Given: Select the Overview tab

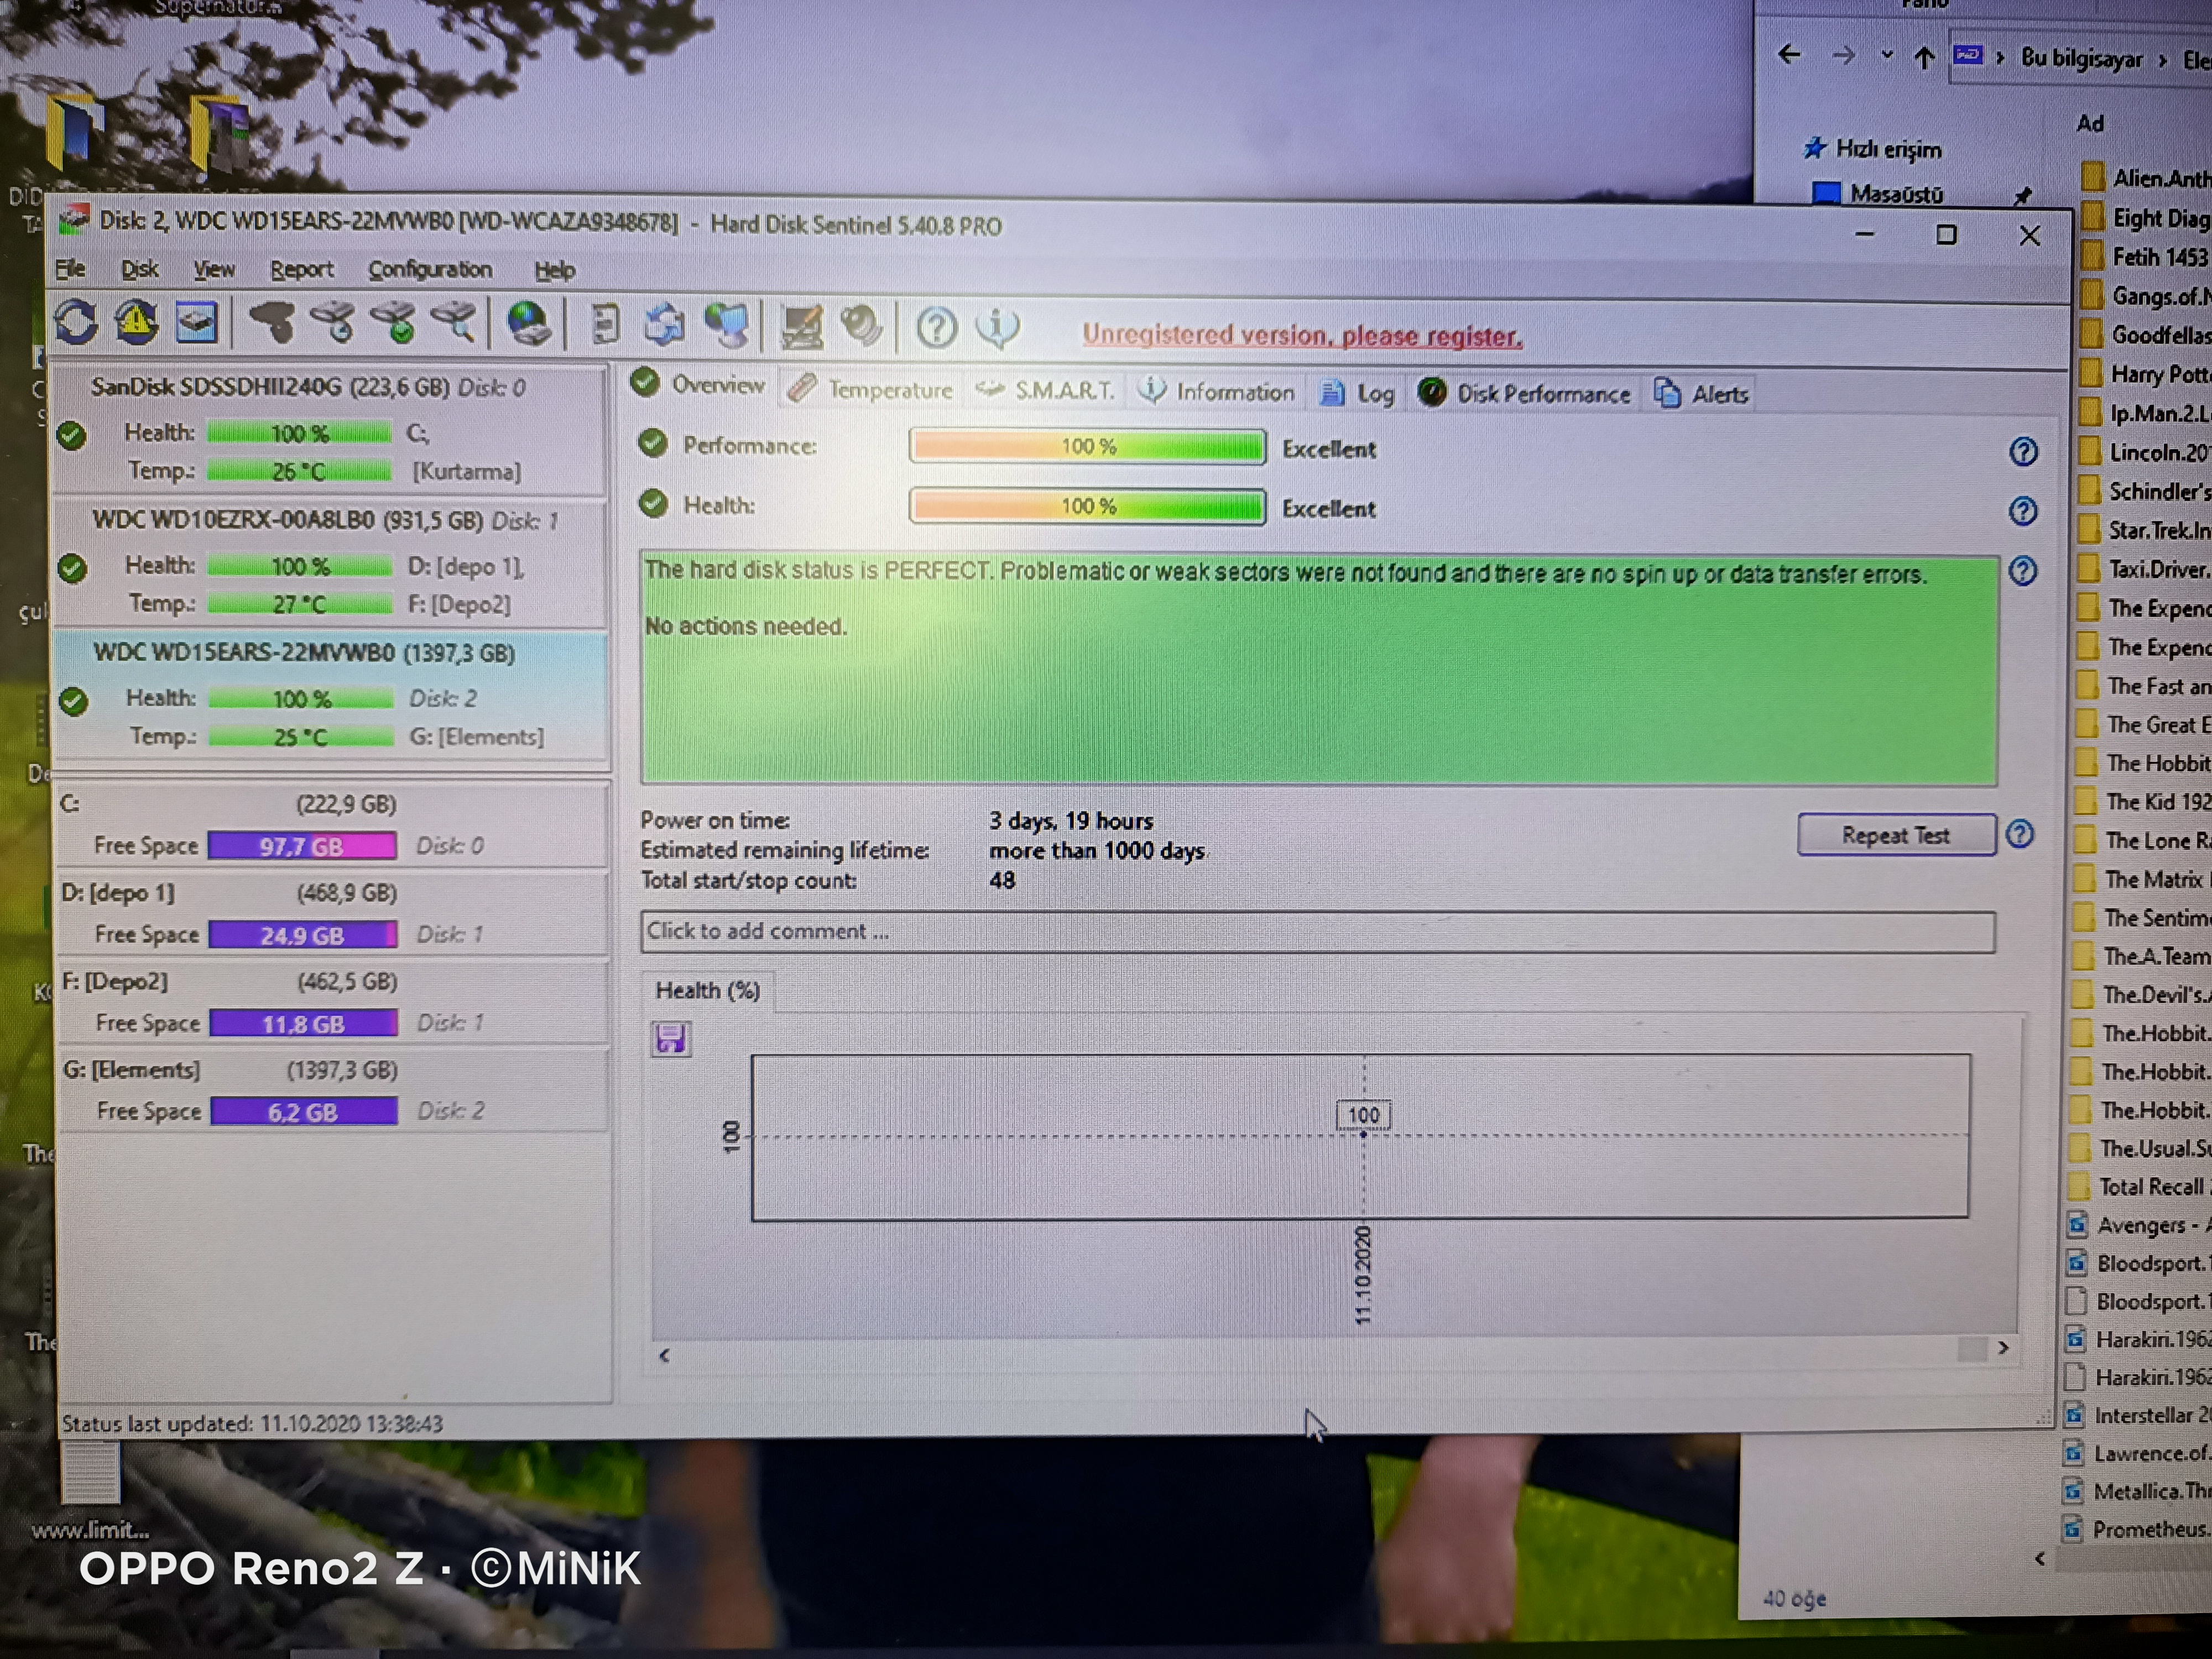Looking at the screenshot, I should pos(698,384).
